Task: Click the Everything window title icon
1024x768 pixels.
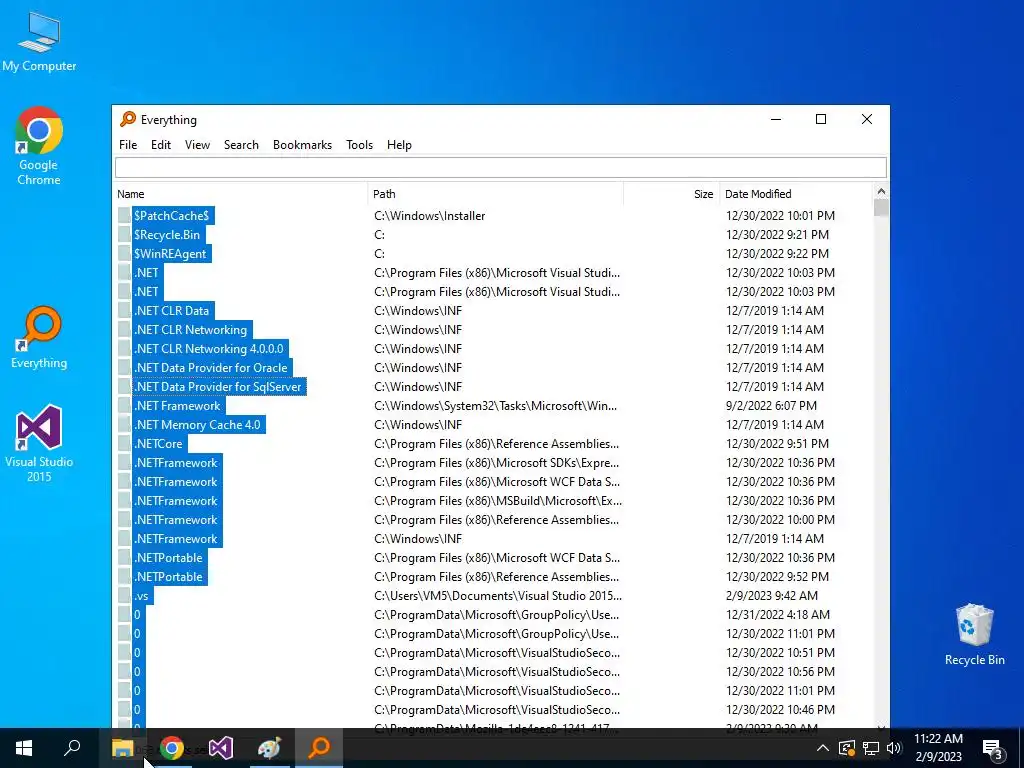Action: coord(128,119)
